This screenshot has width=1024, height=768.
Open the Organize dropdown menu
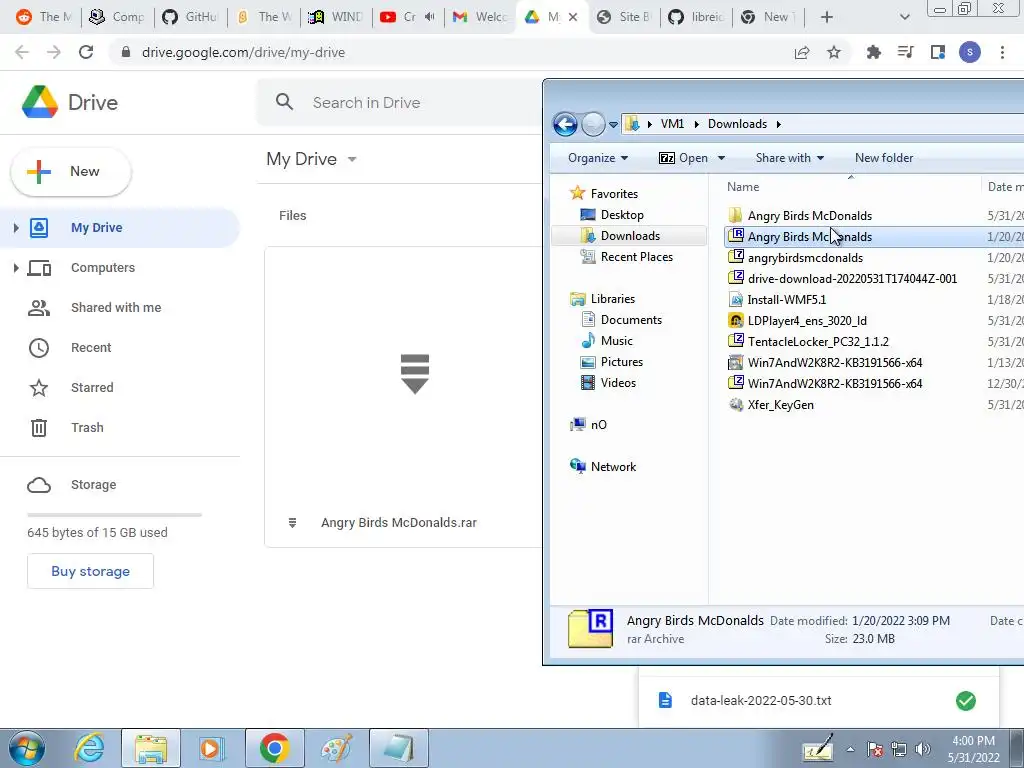coord(598,158)
